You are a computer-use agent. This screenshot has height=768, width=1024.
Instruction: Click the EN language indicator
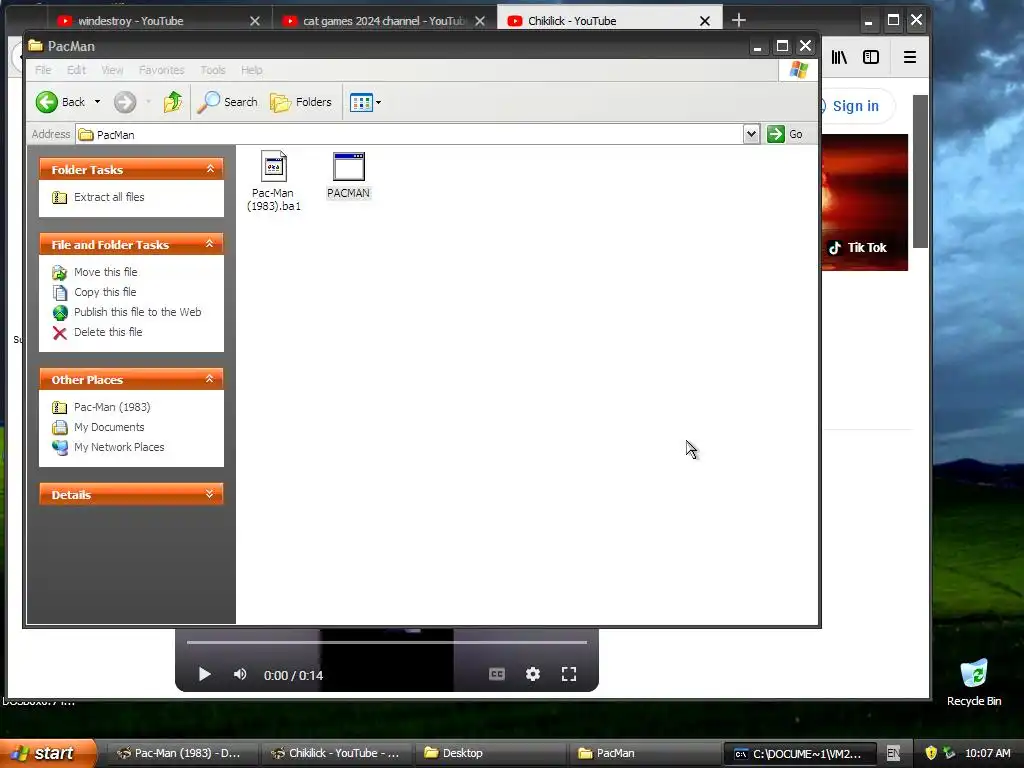[893, 754]
